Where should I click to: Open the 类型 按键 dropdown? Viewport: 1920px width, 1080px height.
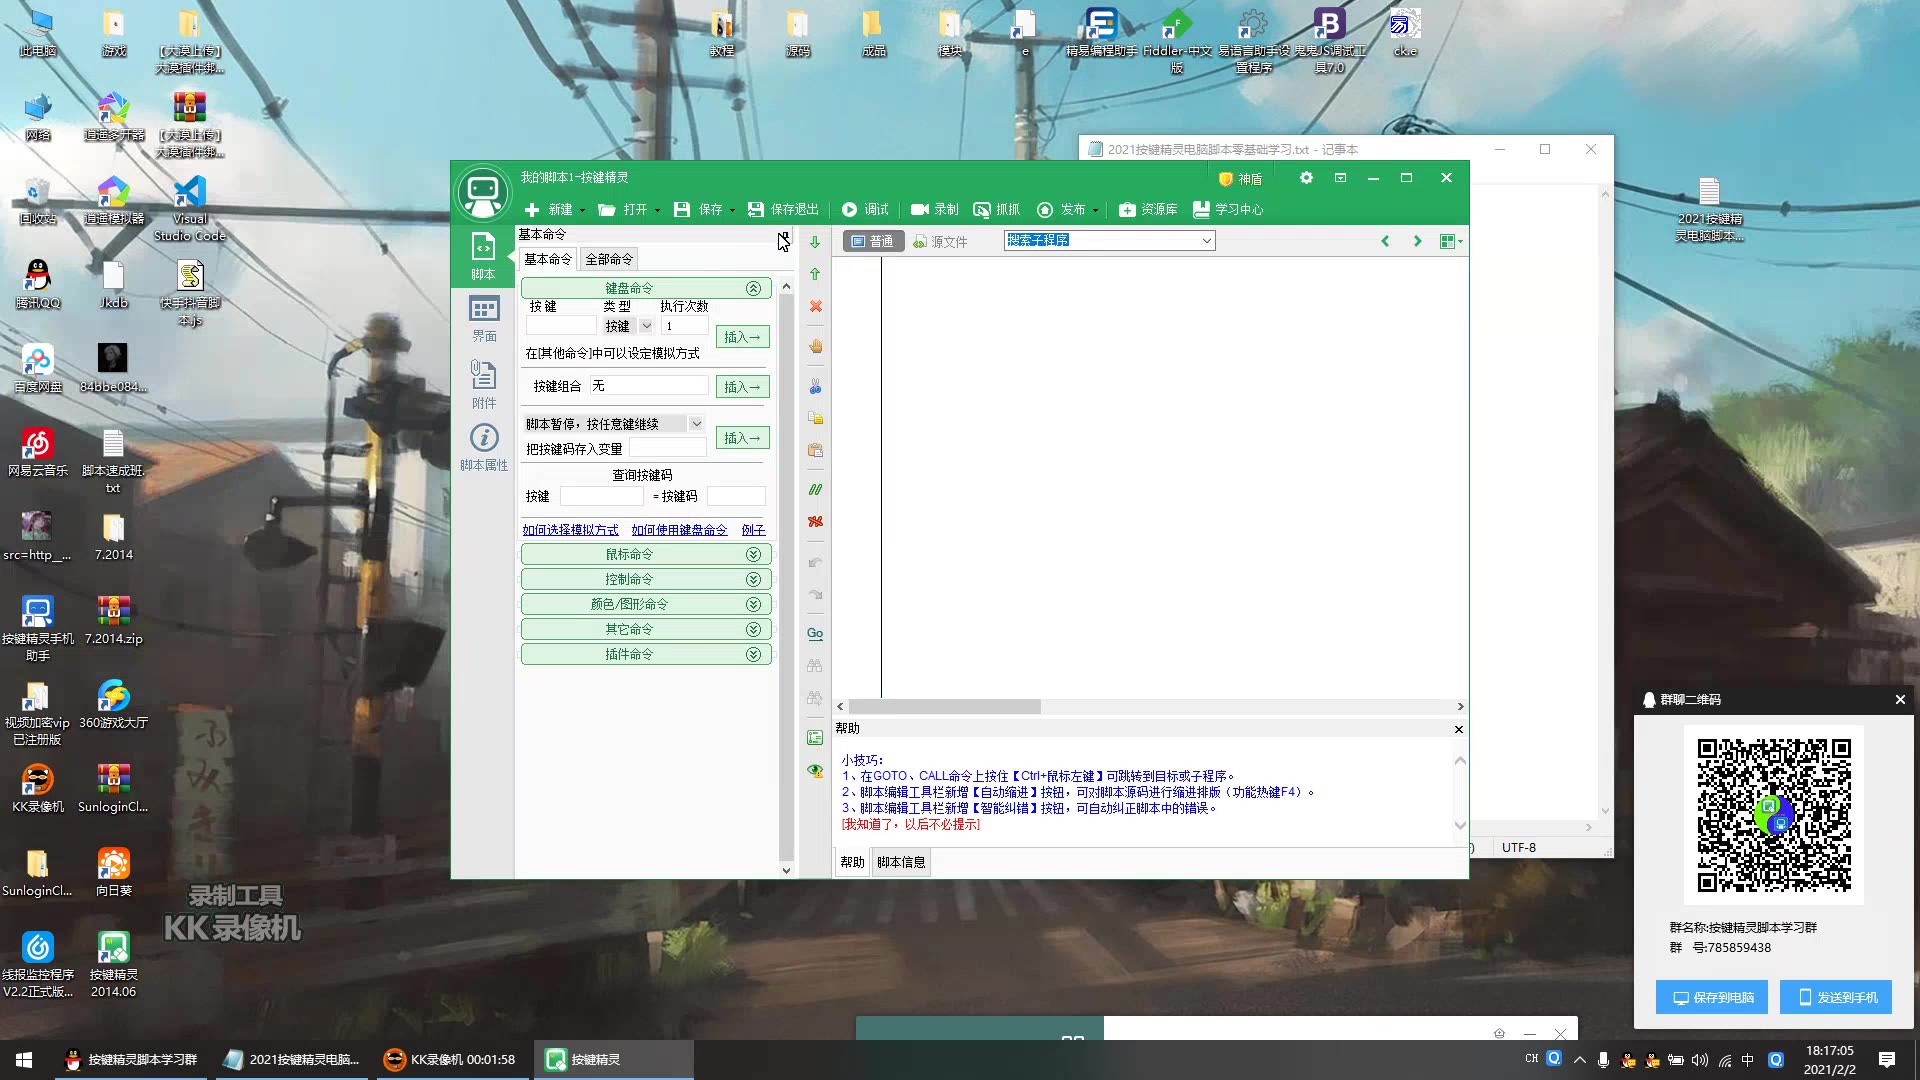pyautogui.click(x=646, y=326)
